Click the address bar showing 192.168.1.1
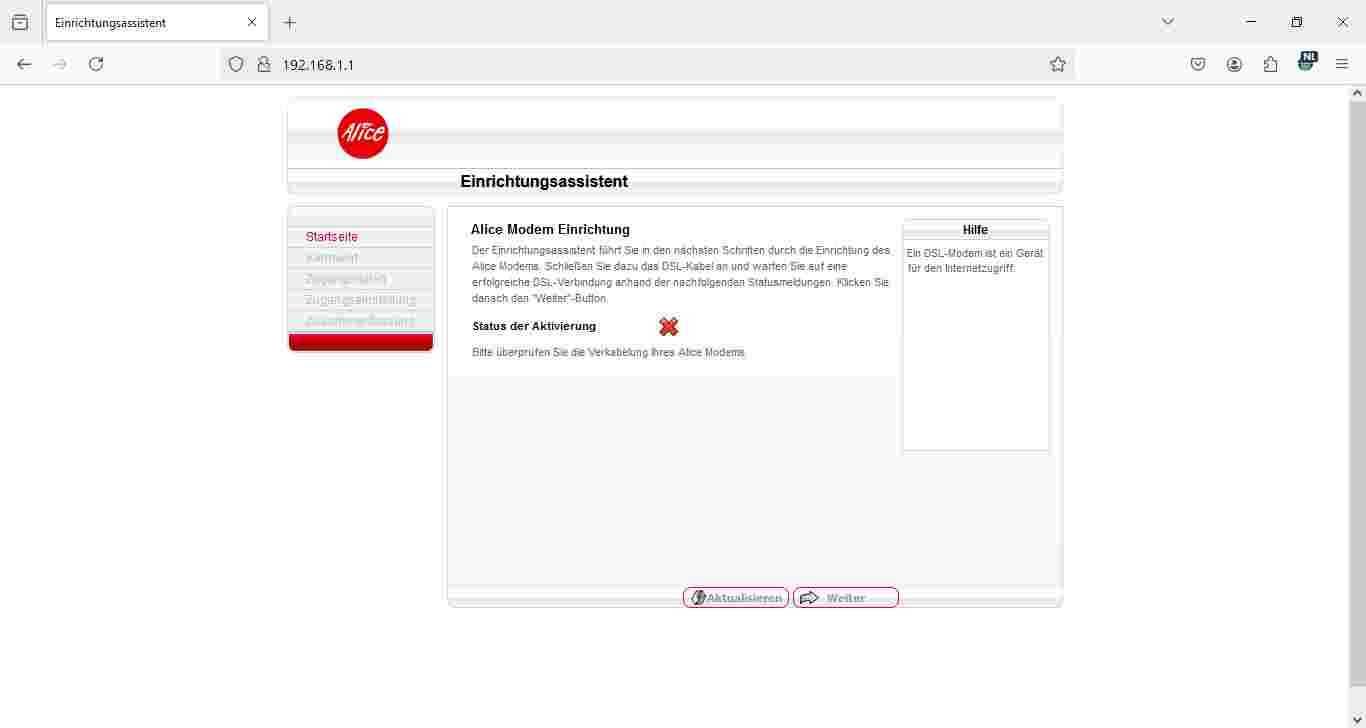The width and height of the screenshot is (1366, 728). pyautogui.click(x=650, y=64)
